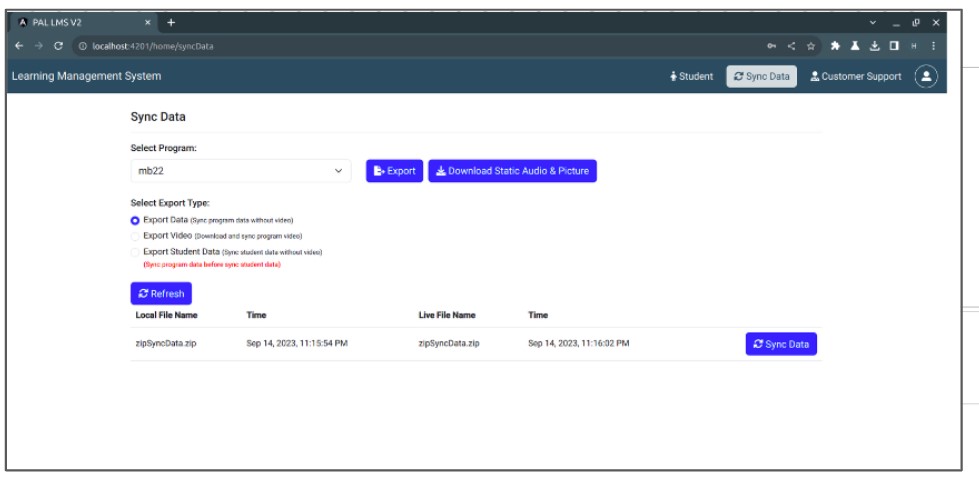
Task: Click time Sep 14, 2023, 11:16:02 PM
Action: click(578, 343)
